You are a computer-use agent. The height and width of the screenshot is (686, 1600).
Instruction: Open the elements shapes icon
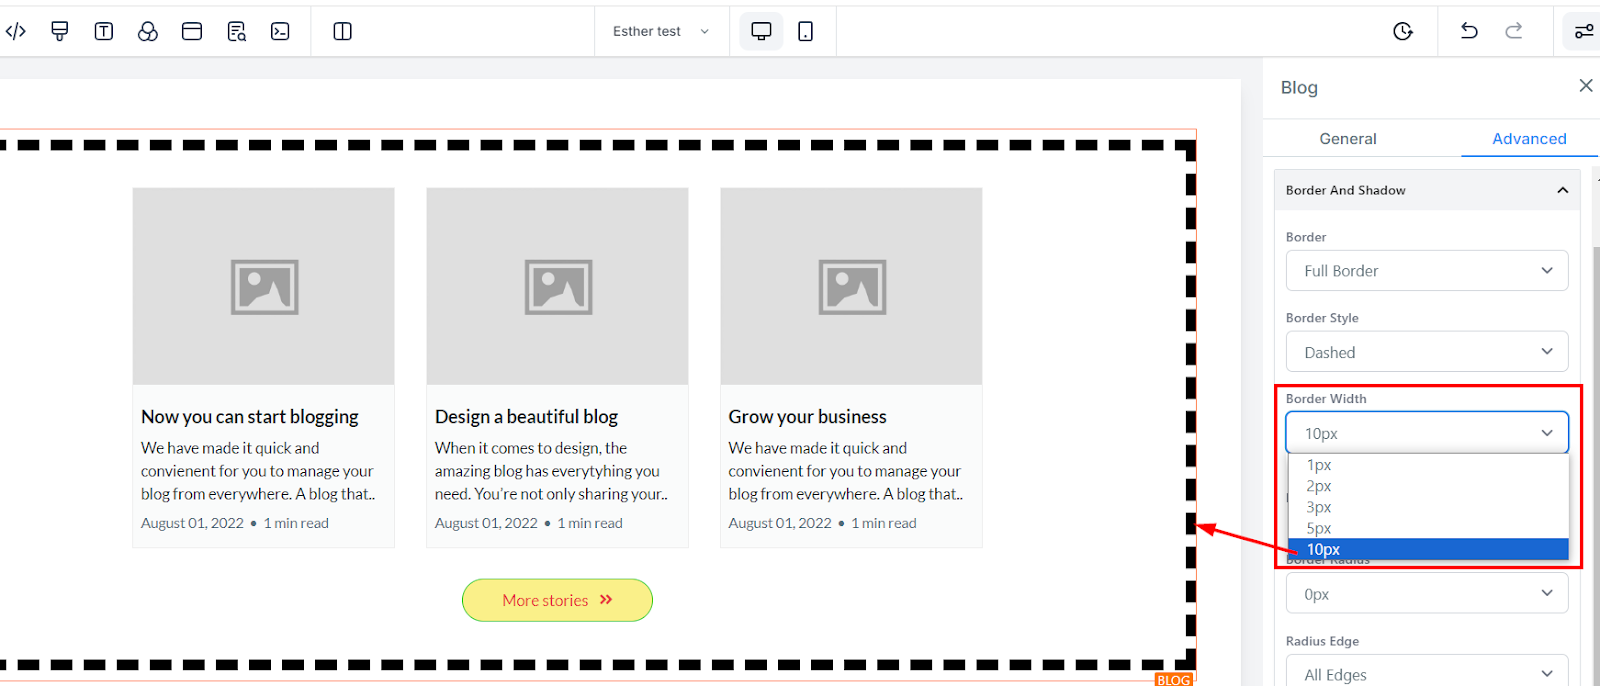(148, 31)
